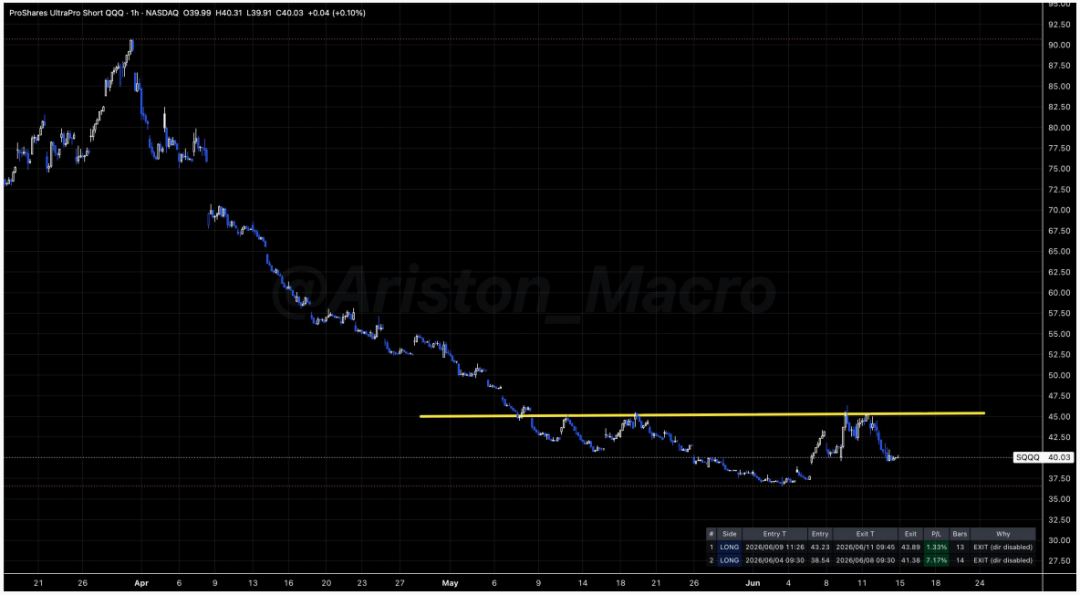Click the 43.89 exit price cell
Screen dimensions: 1080x595
(x=911, y=547)
